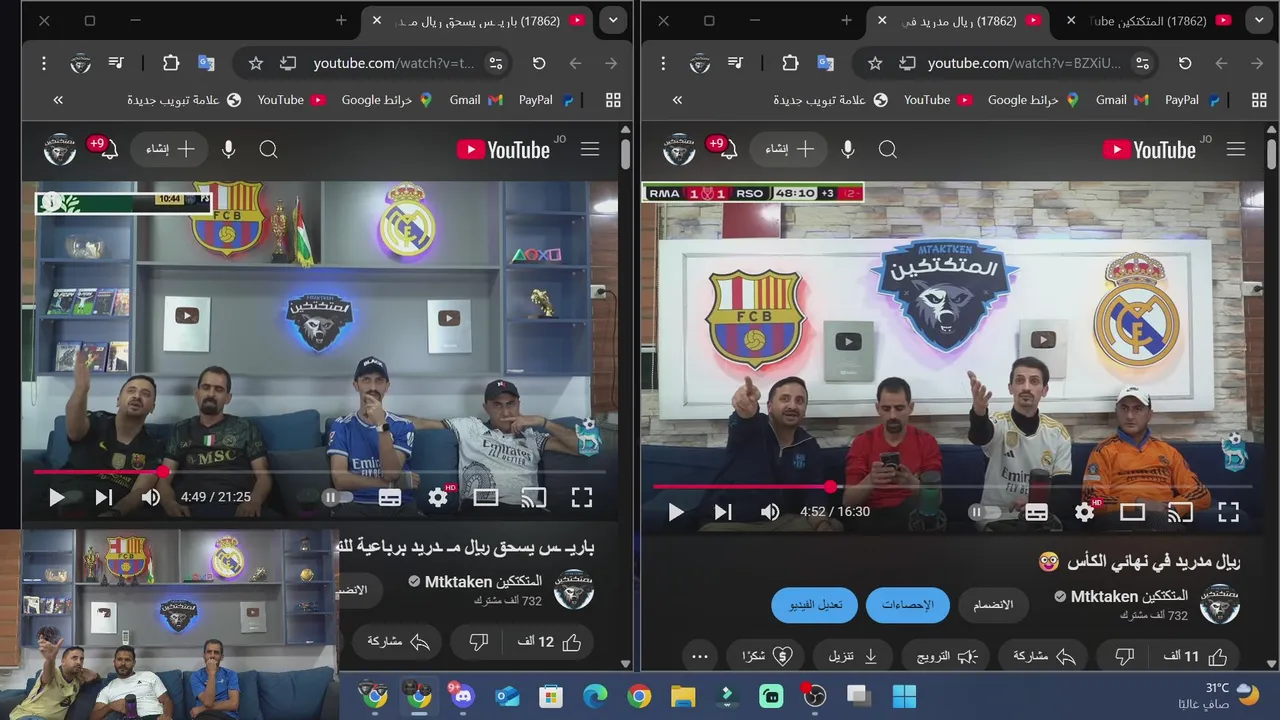Switch 16:30 player to theater mode
The width and height of the screenshot is (1280, 720).
coord(1132,512)
